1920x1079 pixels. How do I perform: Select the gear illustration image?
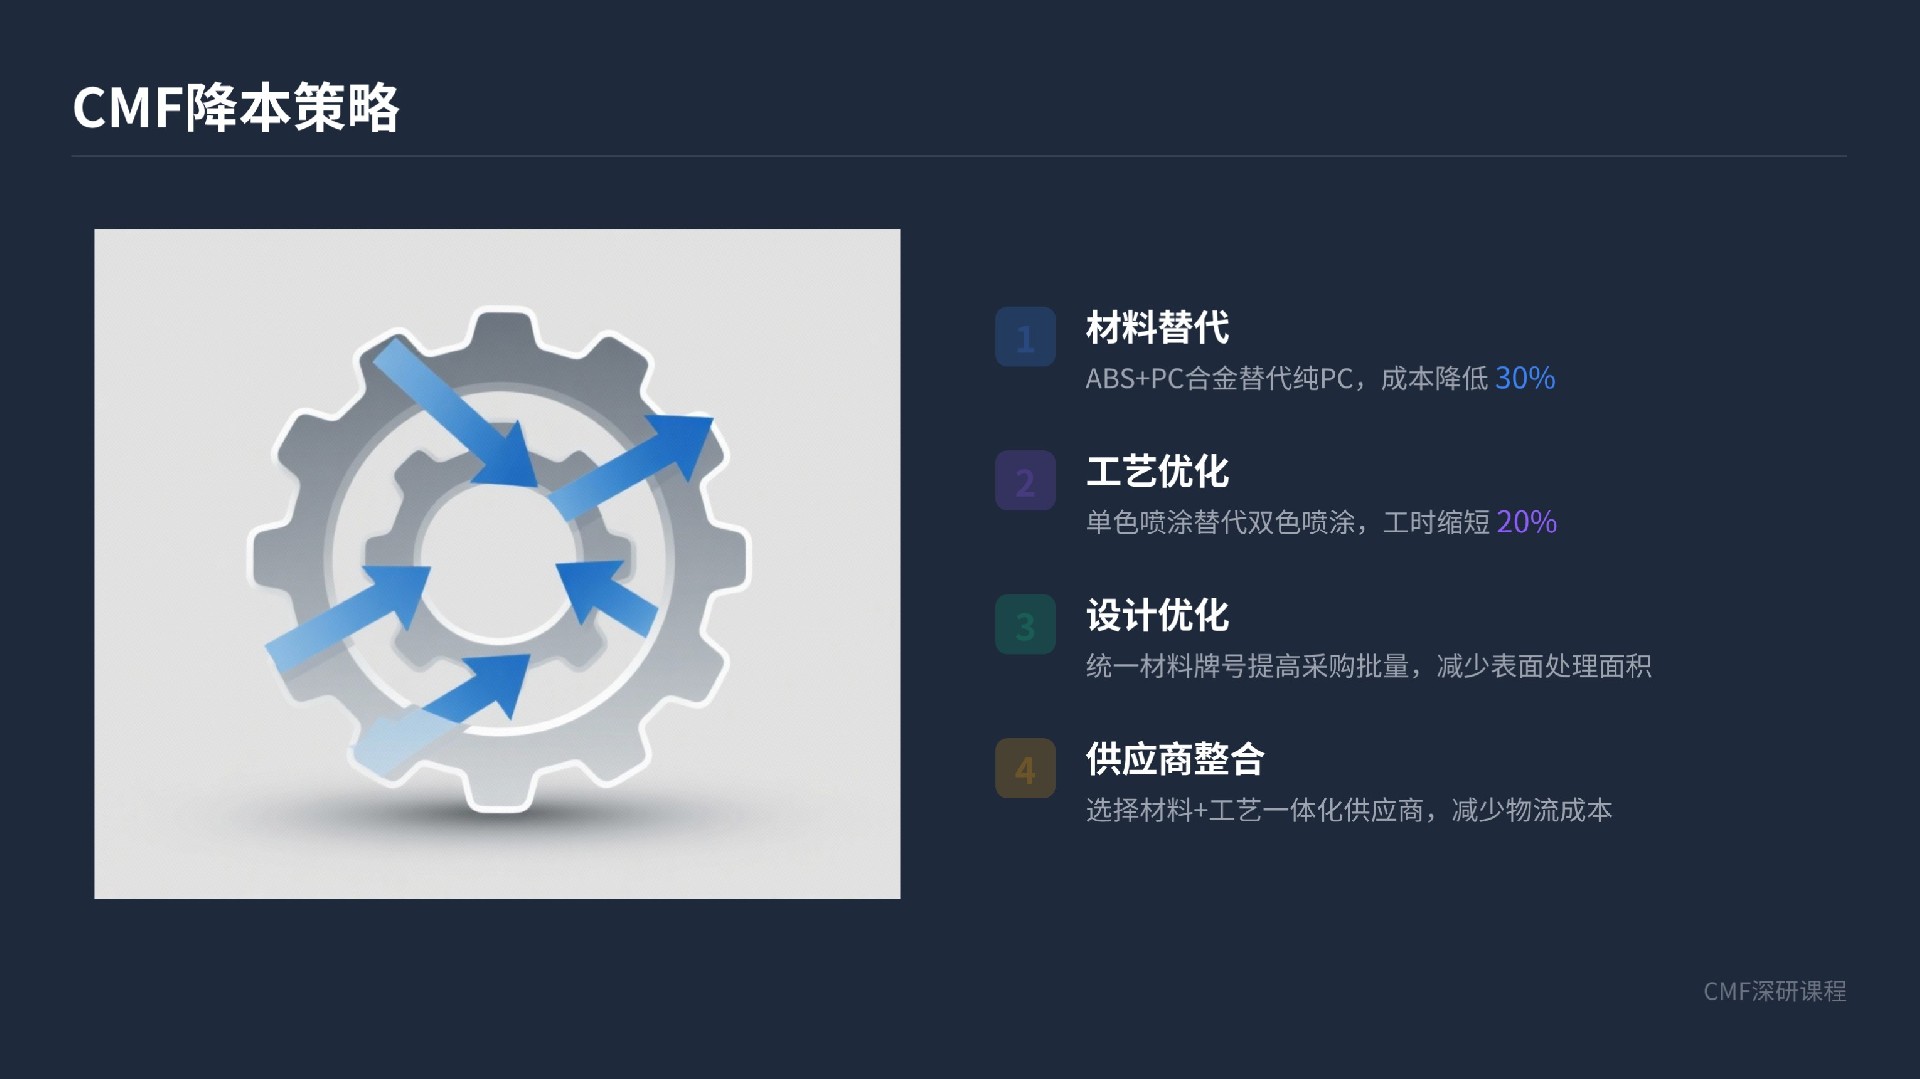(497, 564)
